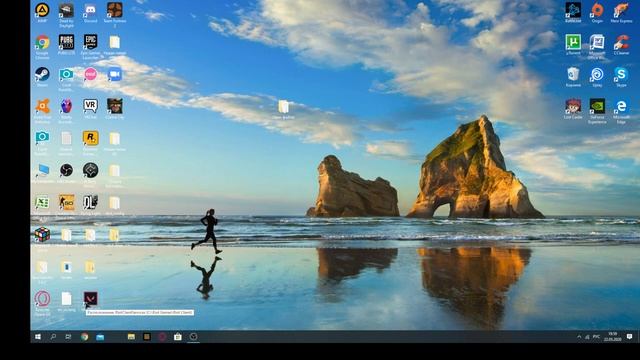
Task: Select the VRChat desktop shortcut
Action: click(90, 106)
